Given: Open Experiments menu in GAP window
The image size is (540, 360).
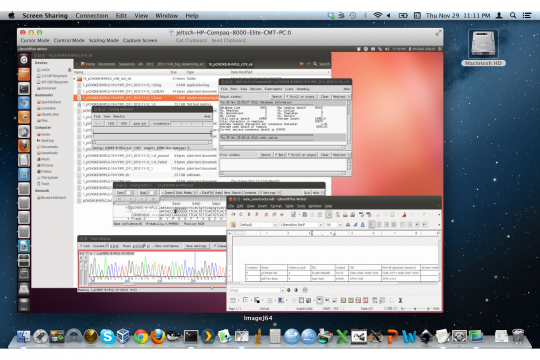Looking at the screenshot, I should [273, 89].
